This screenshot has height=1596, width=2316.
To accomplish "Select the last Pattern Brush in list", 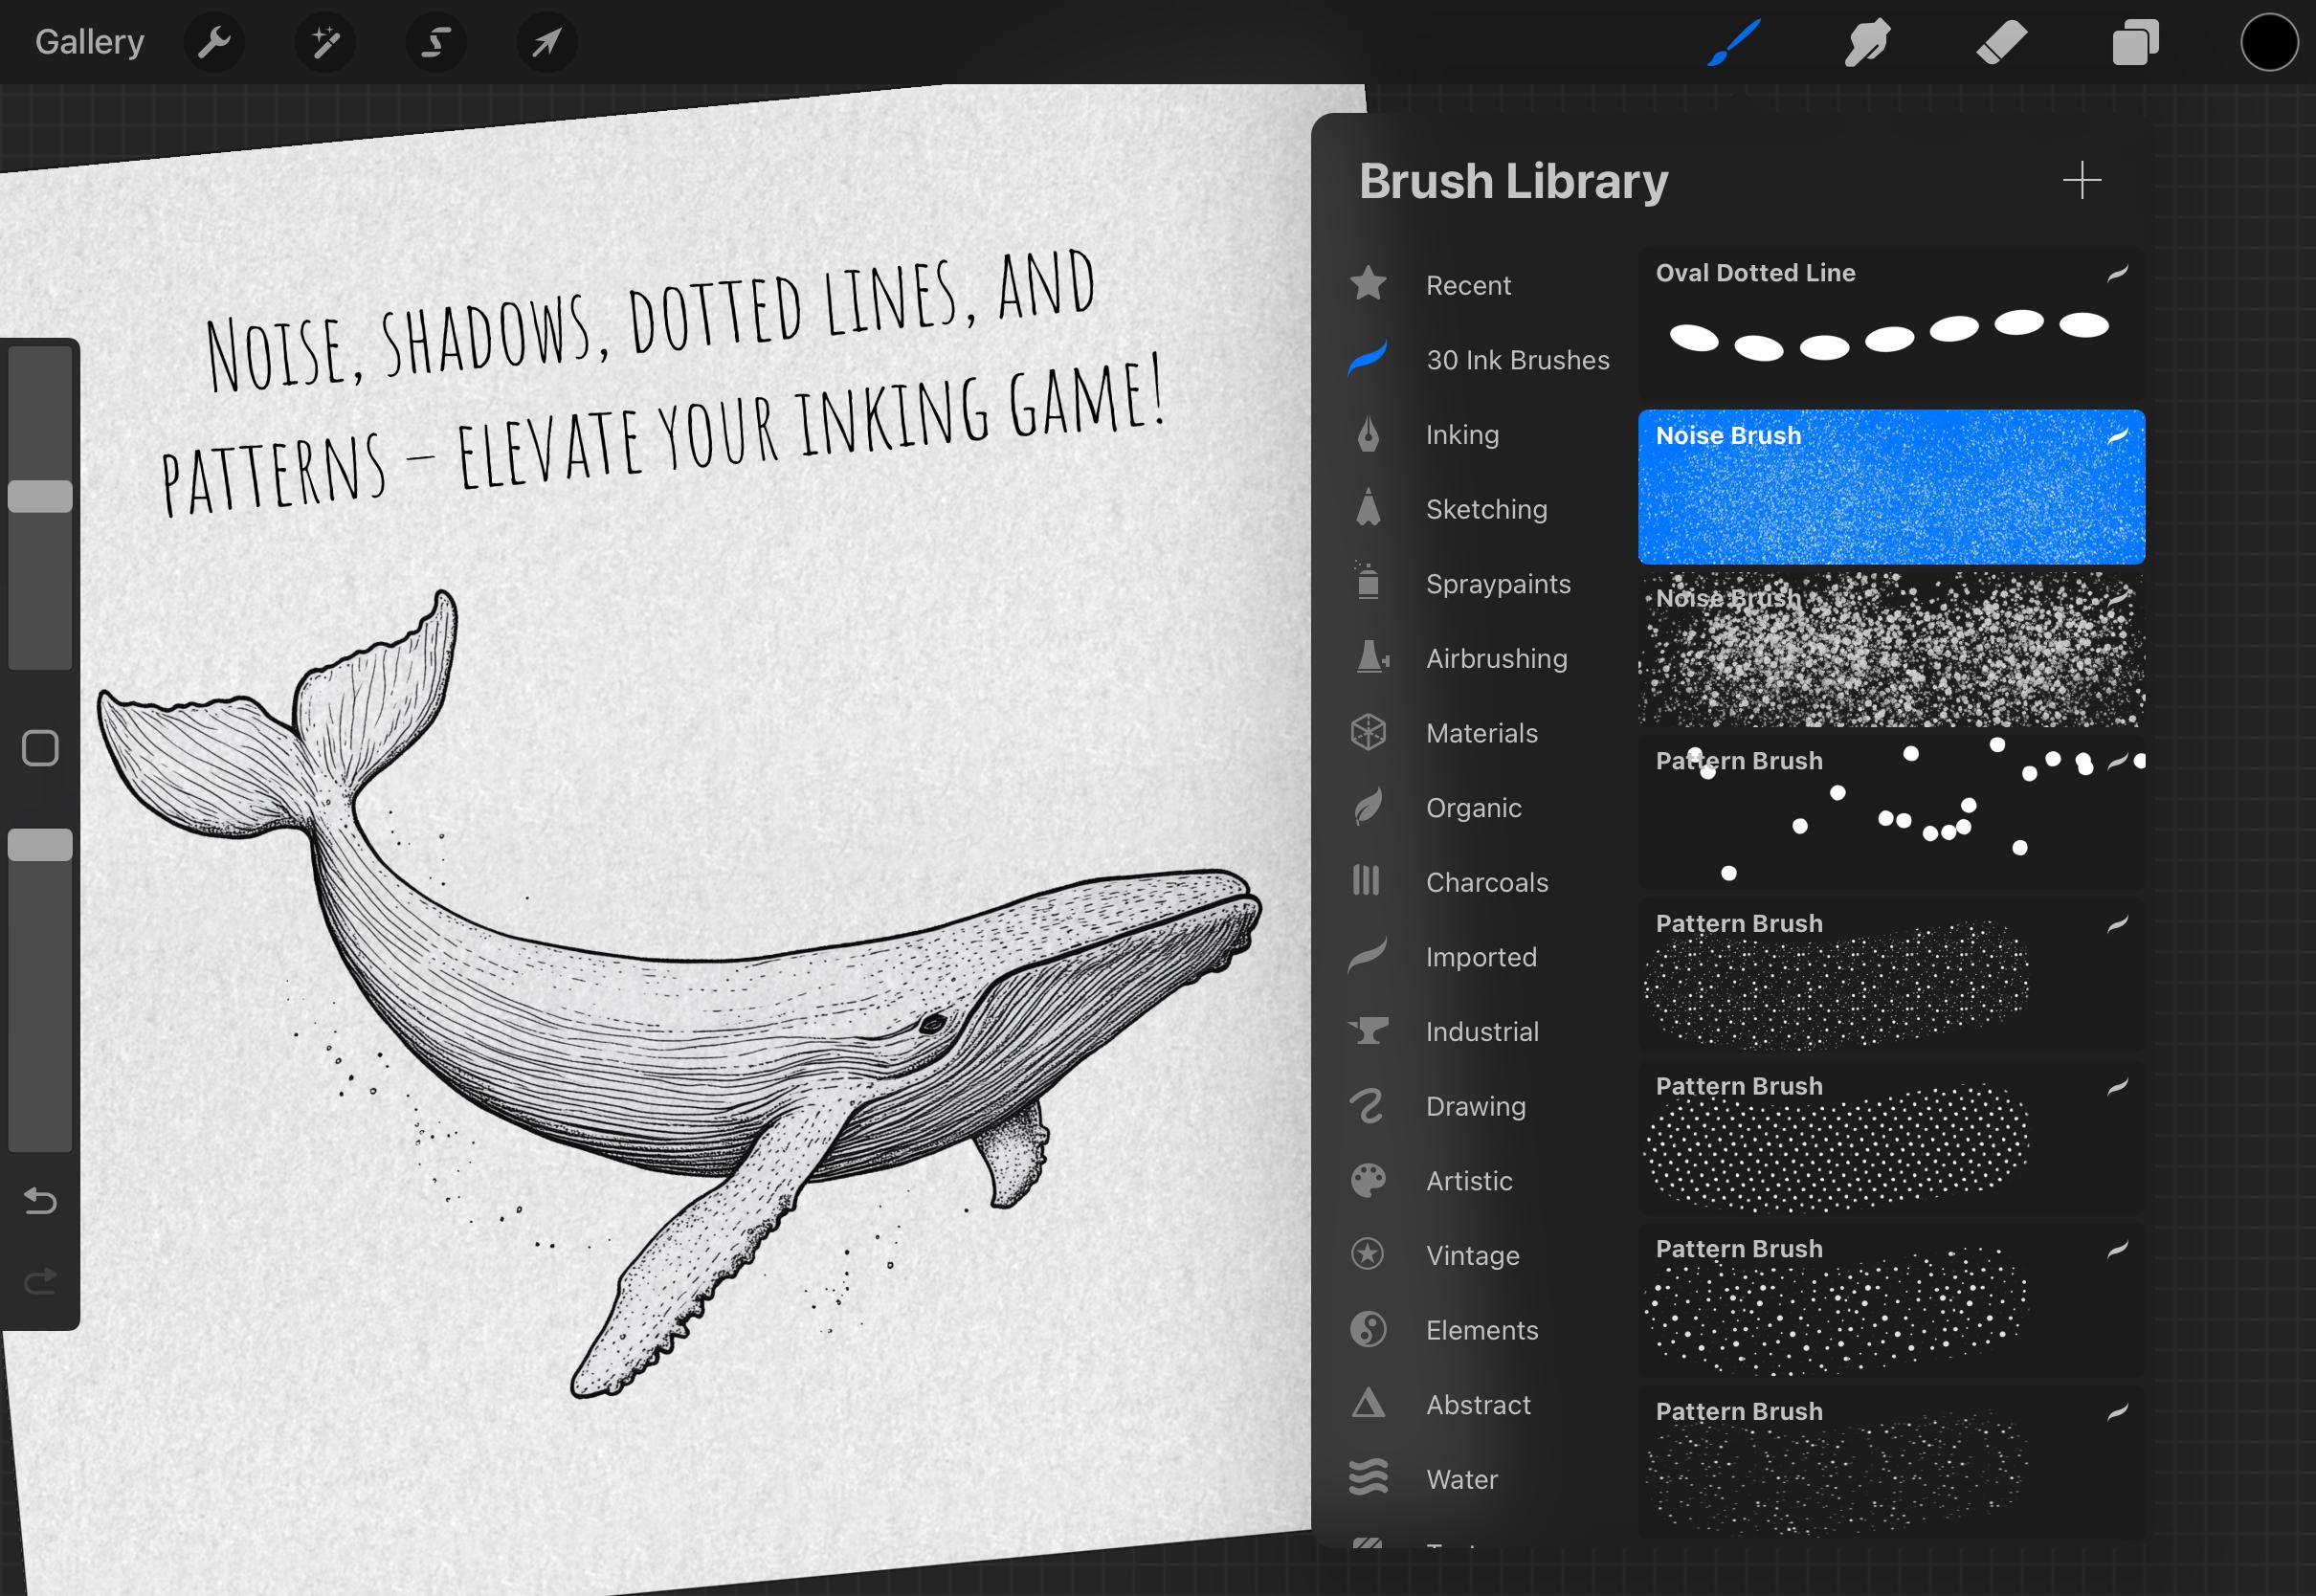I will (1891, 1463).
